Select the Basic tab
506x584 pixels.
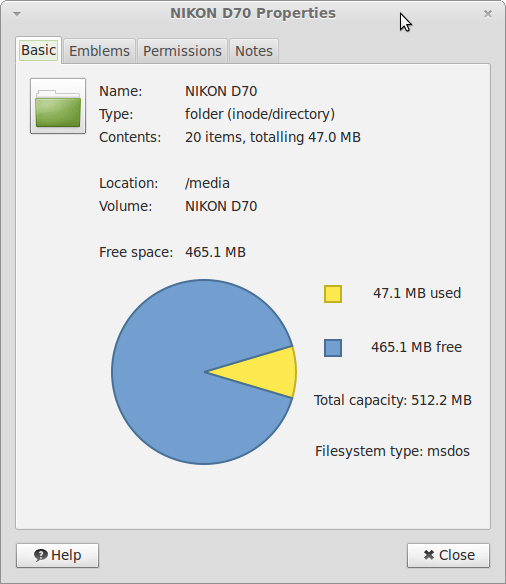pyautogui.click(x=39, y=50)
